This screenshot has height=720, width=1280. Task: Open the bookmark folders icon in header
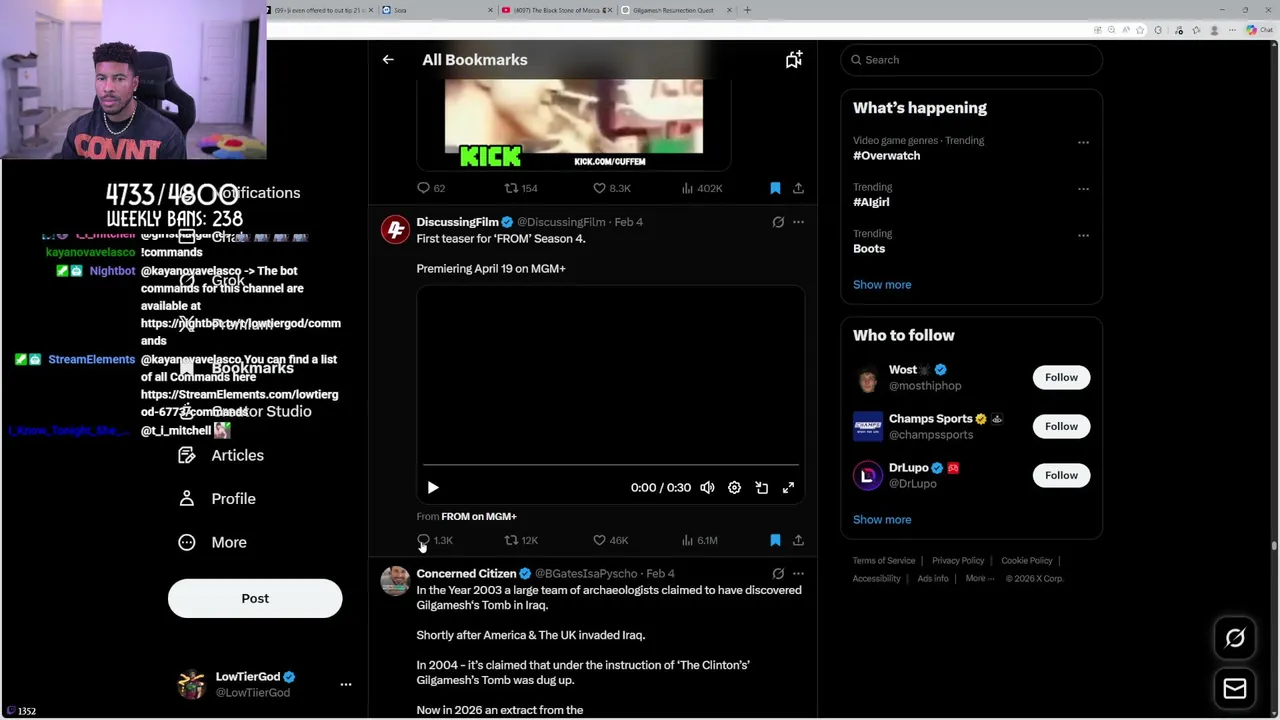click(793, 60)
